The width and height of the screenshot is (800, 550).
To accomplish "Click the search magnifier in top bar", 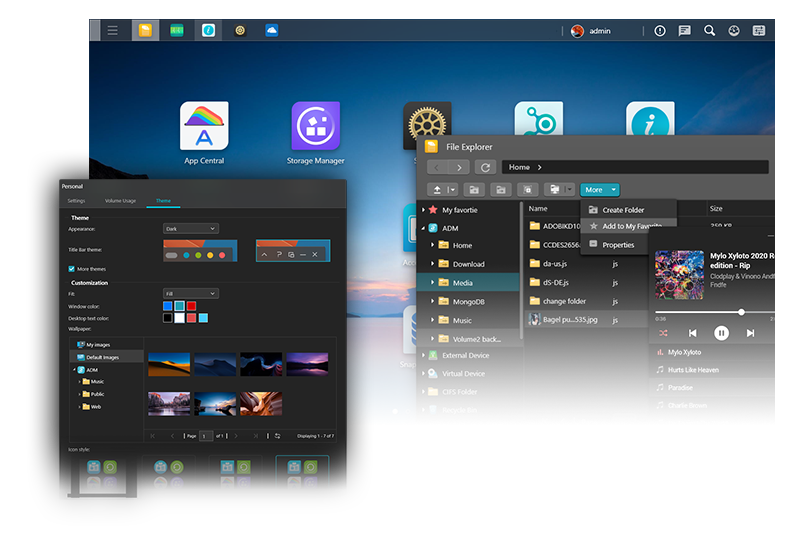I will pyautogui.click(x=709, y=31).
